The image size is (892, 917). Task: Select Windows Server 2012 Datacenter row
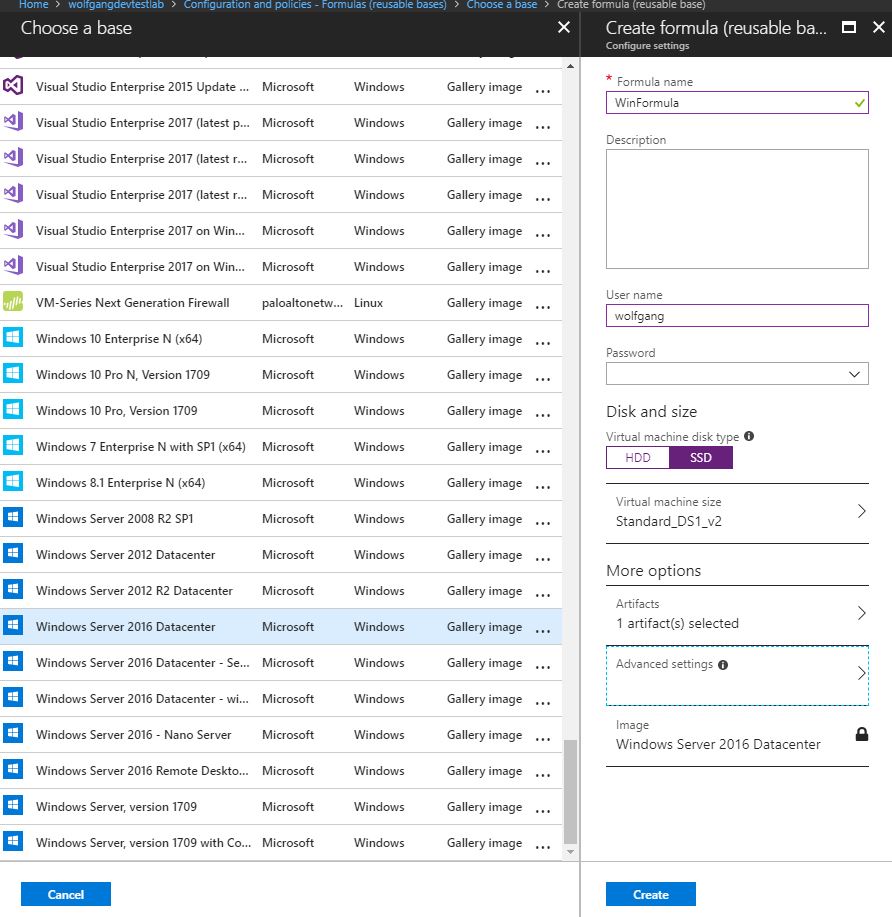281,554
